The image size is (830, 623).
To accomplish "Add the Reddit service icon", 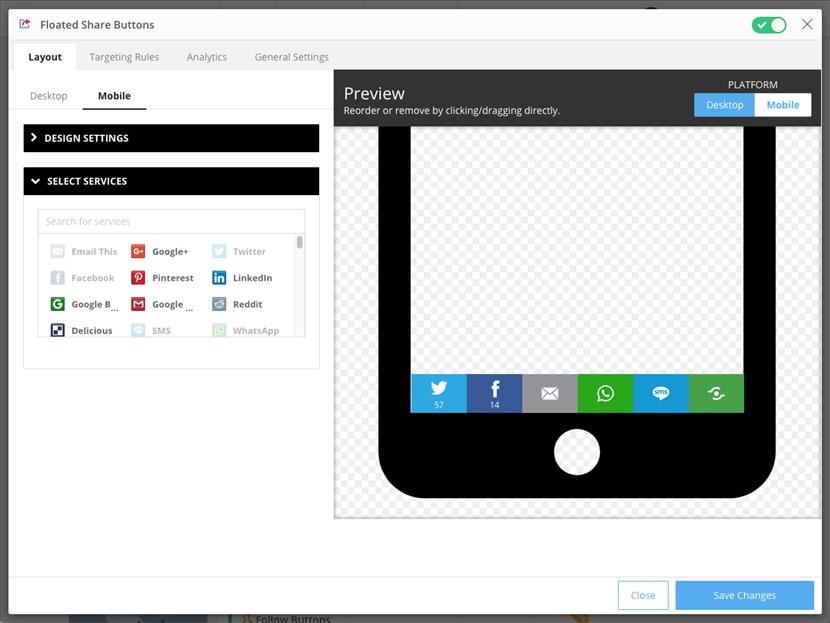I will 219,304.
